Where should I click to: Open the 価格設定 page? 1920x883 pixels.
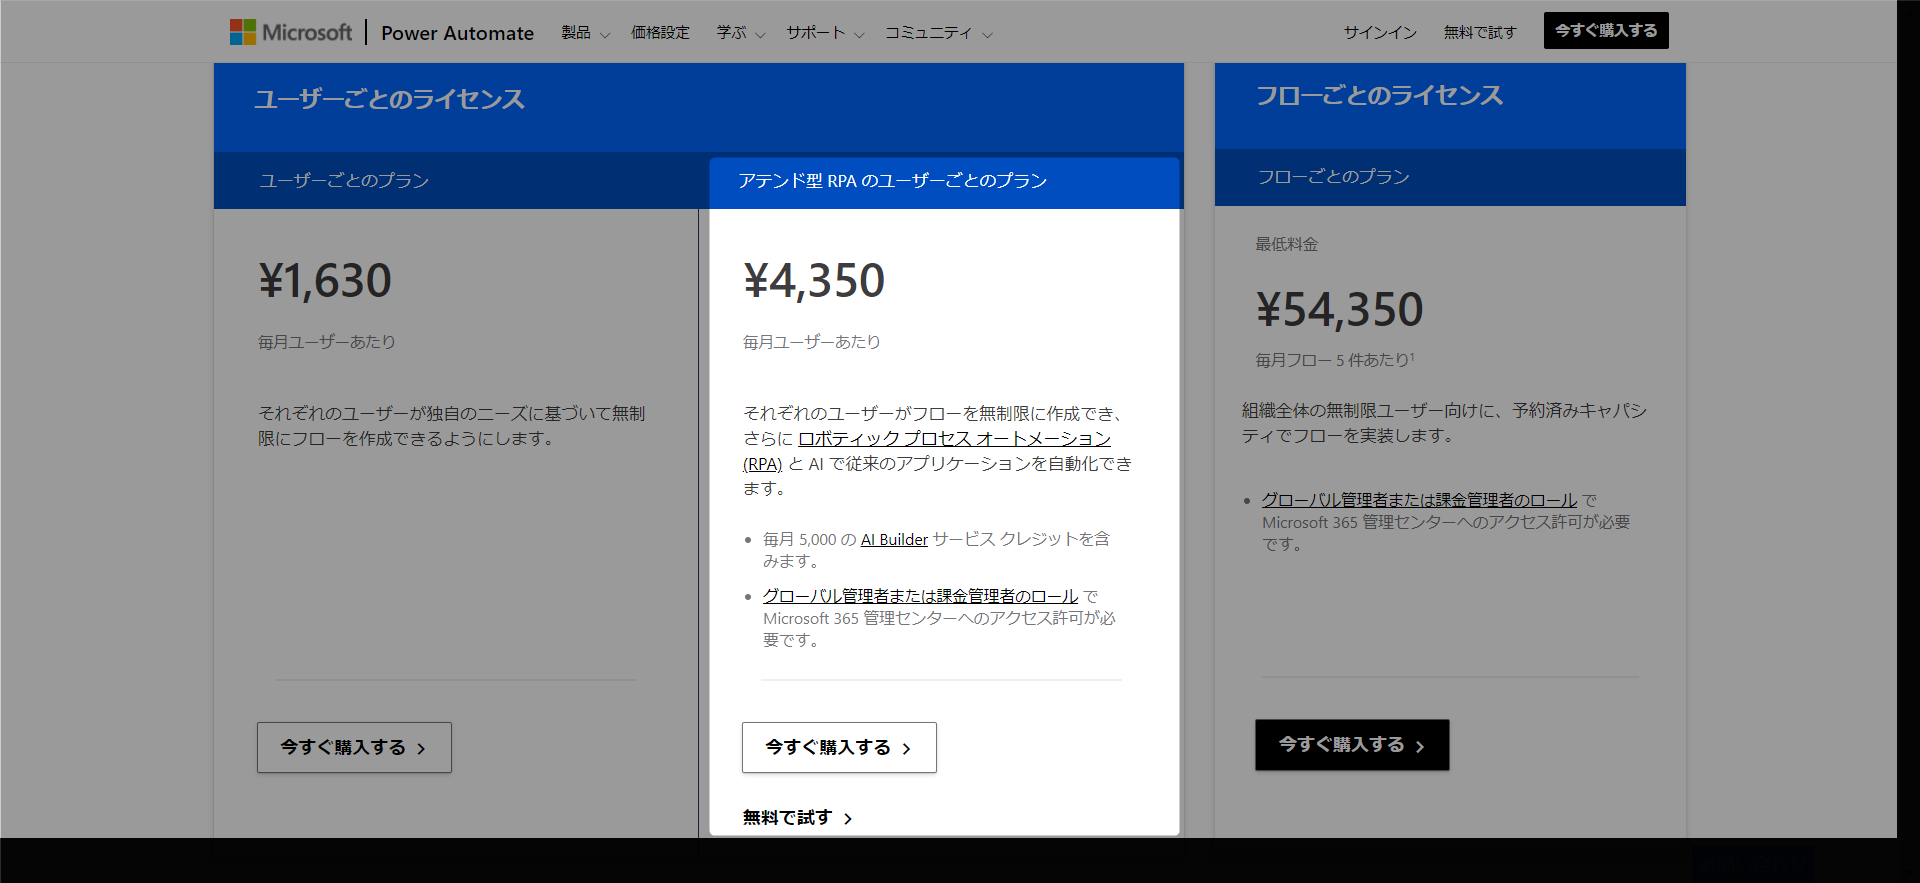(x=660, y=33)
